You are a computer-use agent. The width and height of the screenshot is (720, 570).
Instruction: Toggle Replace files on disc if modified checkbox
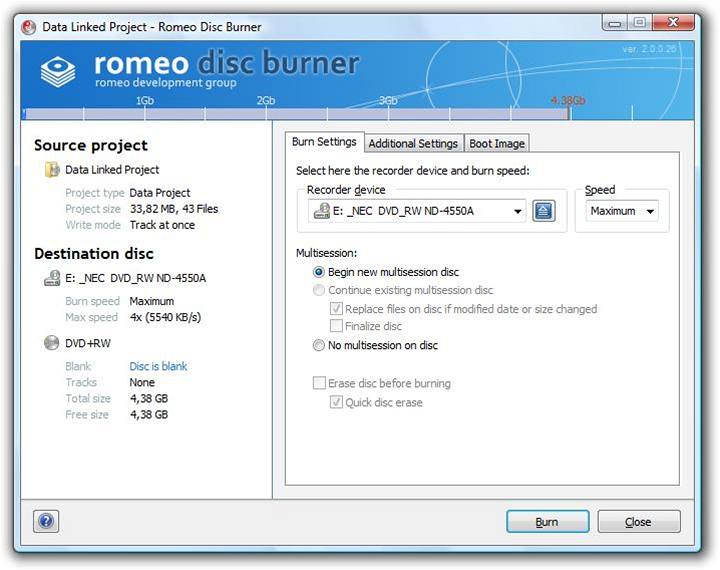click(x=336, y=308)
